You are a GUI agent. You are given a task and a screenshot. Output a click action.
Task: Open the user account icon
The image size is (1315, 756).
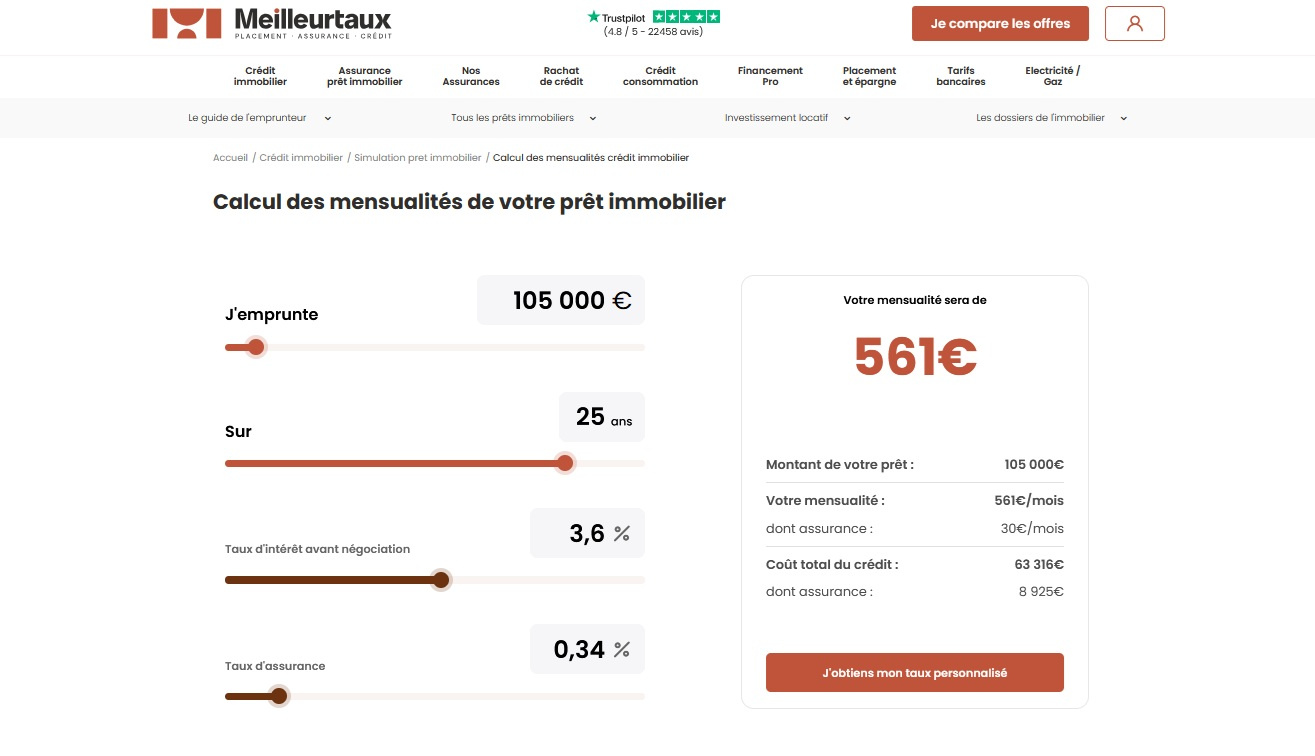point(1134,23)
